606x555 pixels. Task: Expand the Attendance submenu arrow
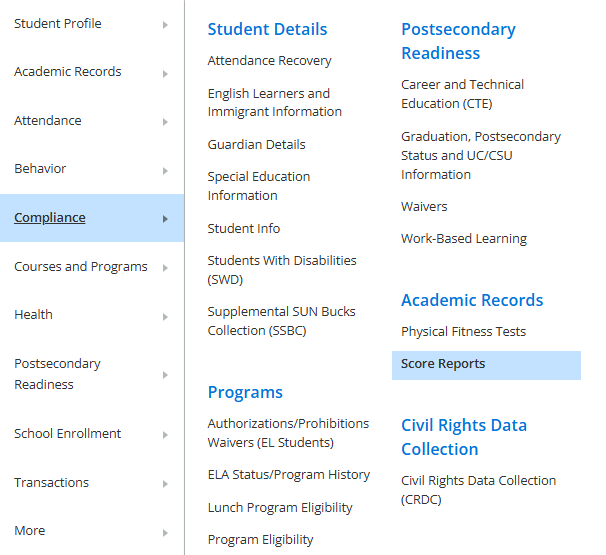point(165,122)
